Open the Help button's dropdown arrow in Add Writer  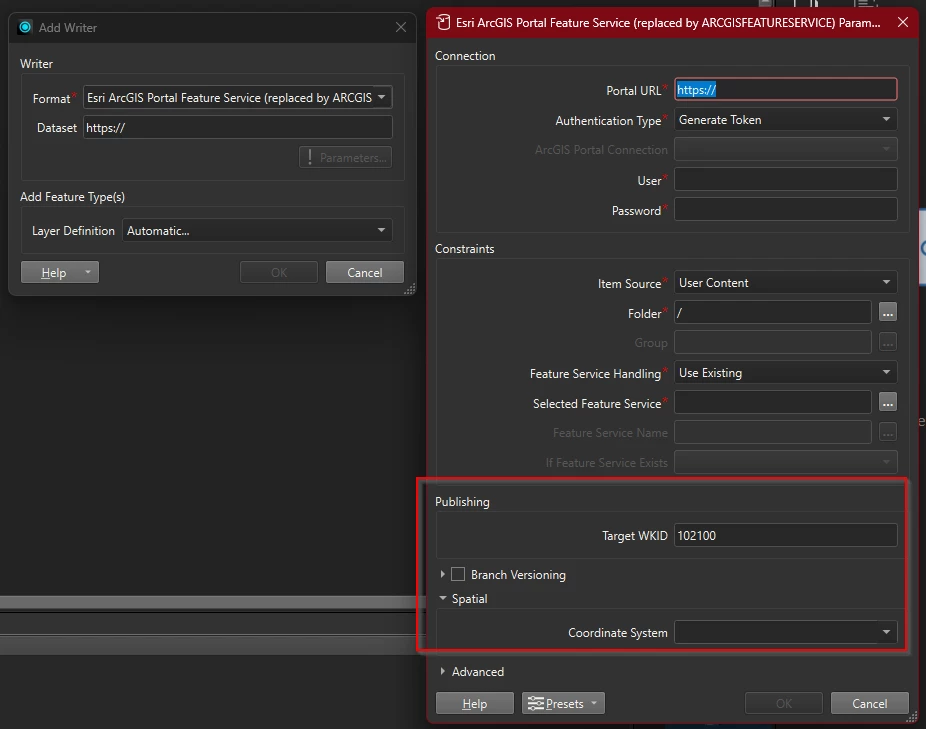point(88,272)
